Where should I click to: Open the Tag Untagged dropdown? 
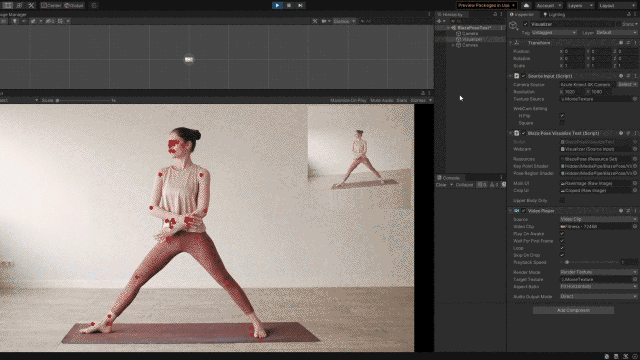[553, 33]
